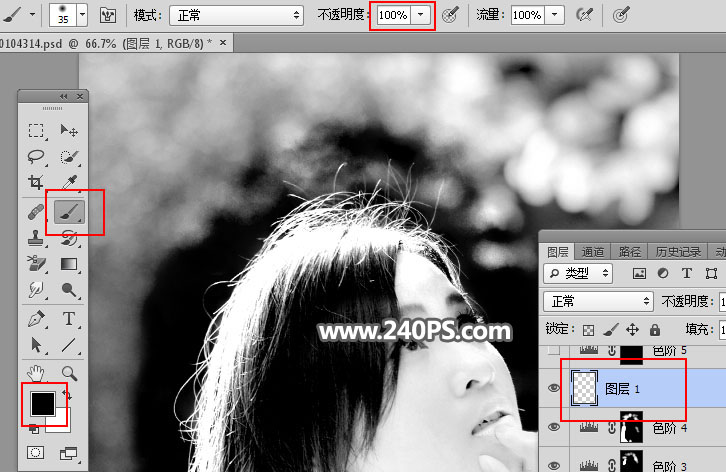726x472 pixels.
Task: Open brush size 35 preset dropdown
Action: coord(82,15)
